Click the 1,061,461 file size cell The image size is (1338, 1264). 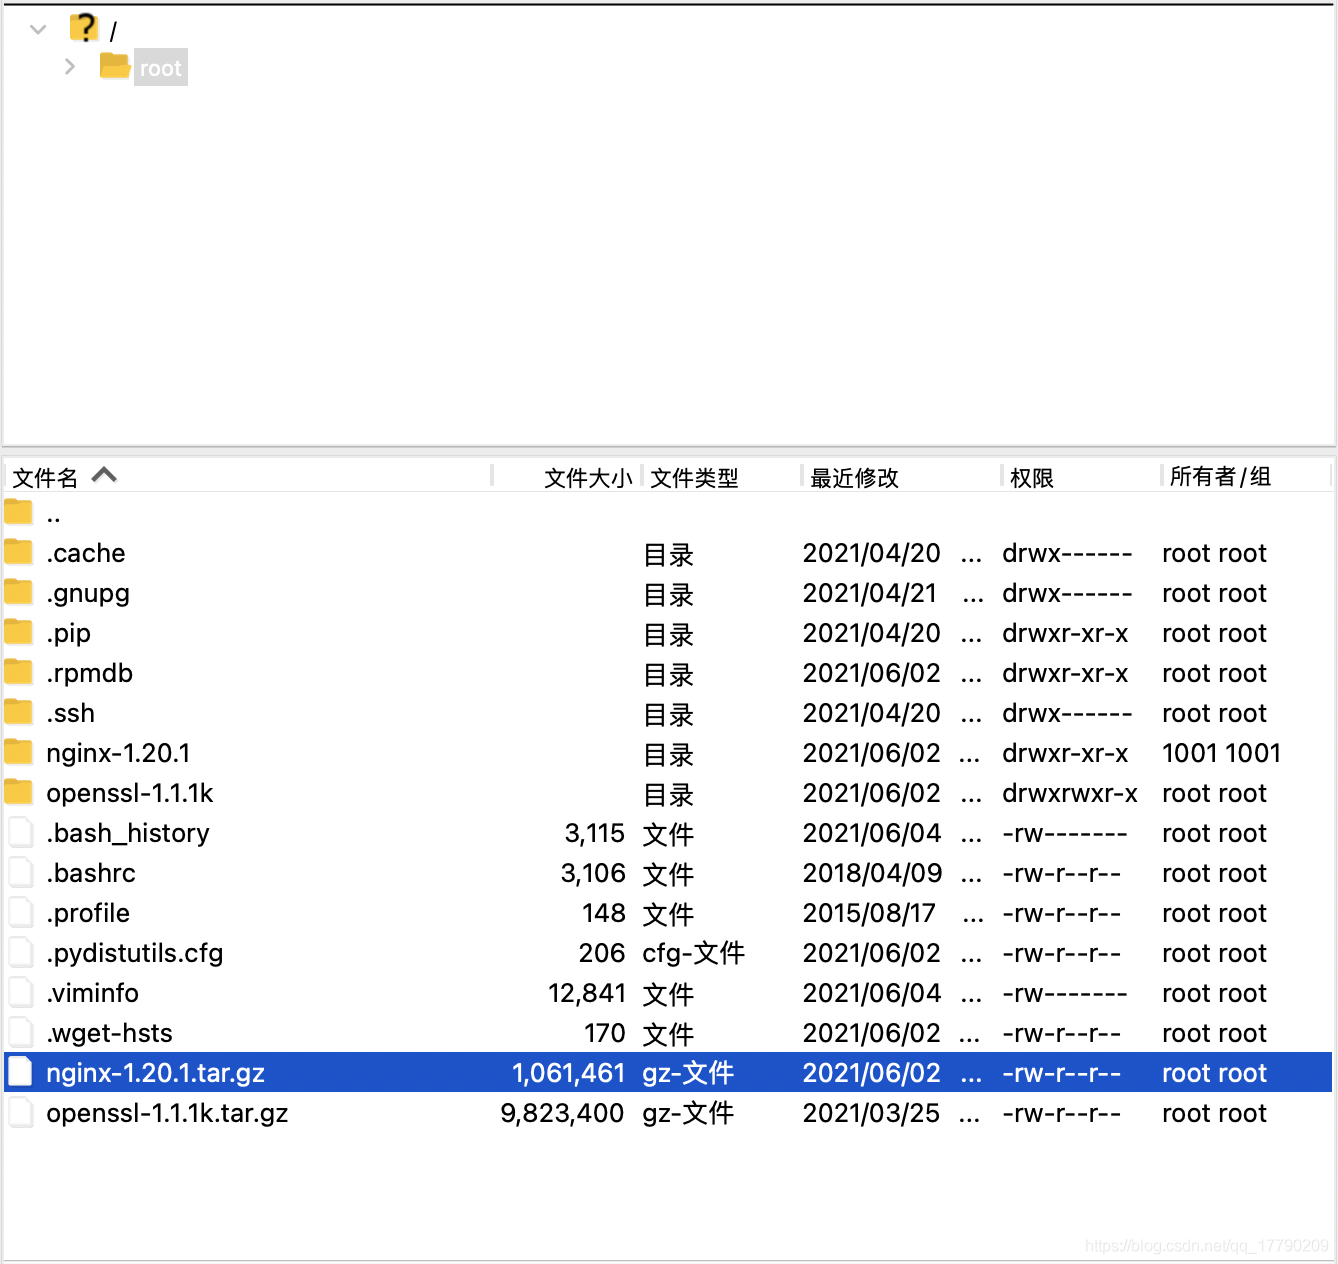tap(568, 1074)
